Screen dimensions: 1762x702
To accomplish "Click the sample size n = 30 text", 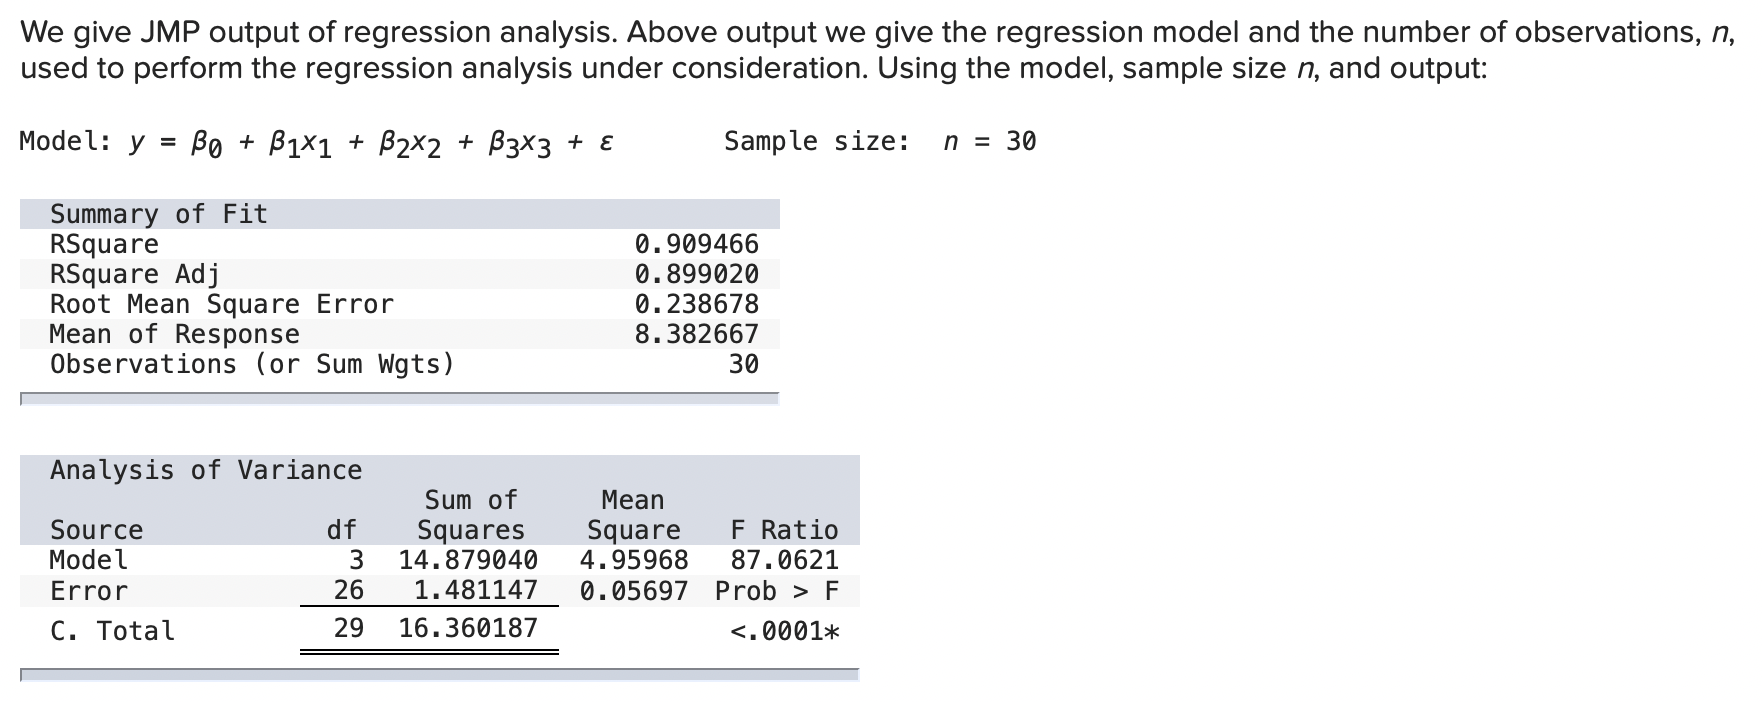I will (x=881, y=142).
